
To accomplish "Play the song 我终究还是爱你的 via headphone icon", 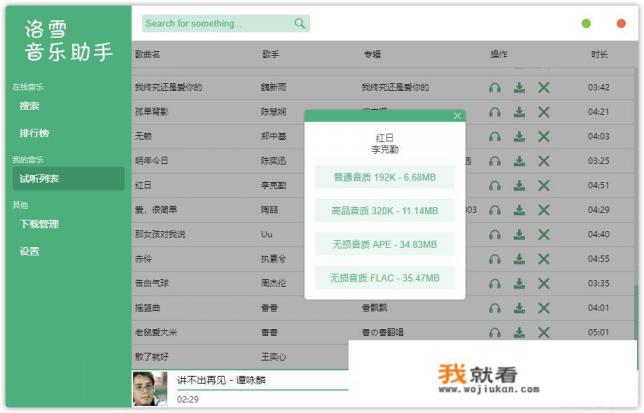I will point(495,87).
